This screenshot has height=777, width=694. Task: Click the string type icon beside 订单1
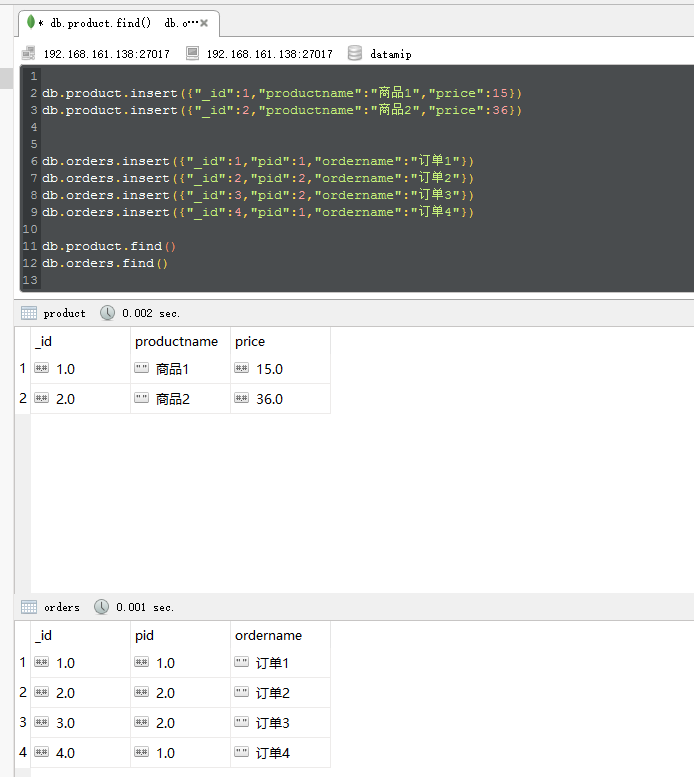[241, 662]
